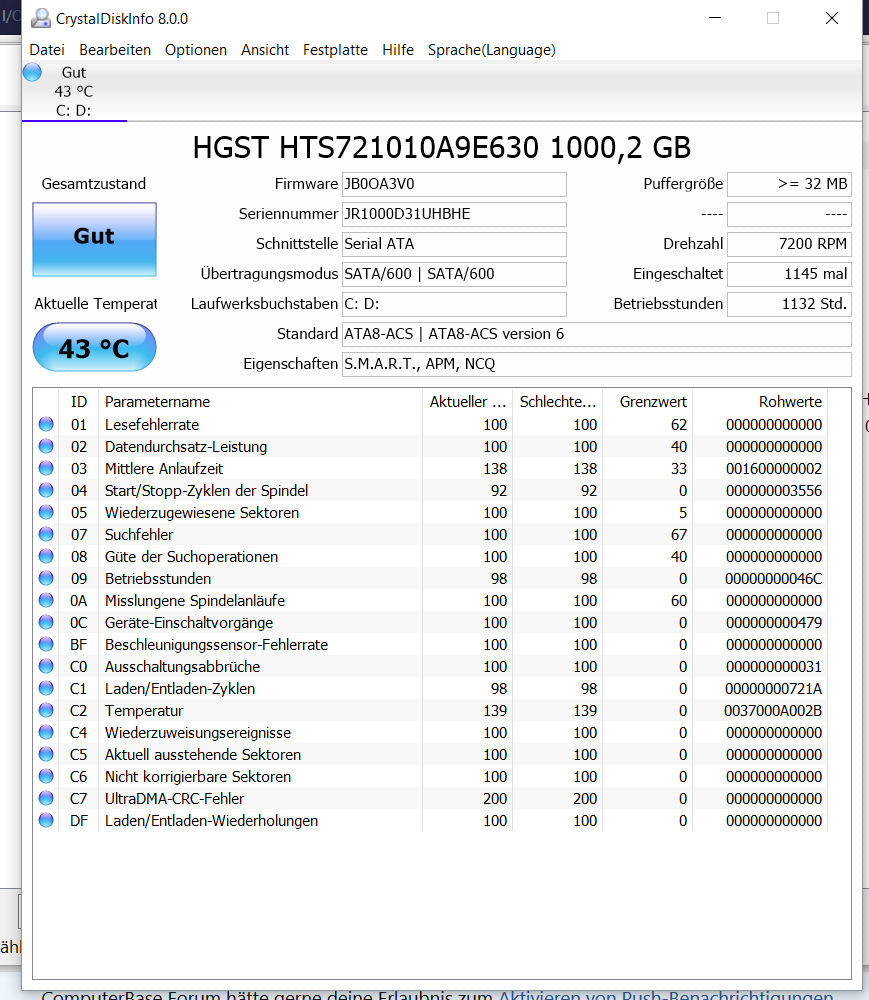Click the Aktueller column header
The height and width of the screenshot is (1000, 869).
pos(467,402)
